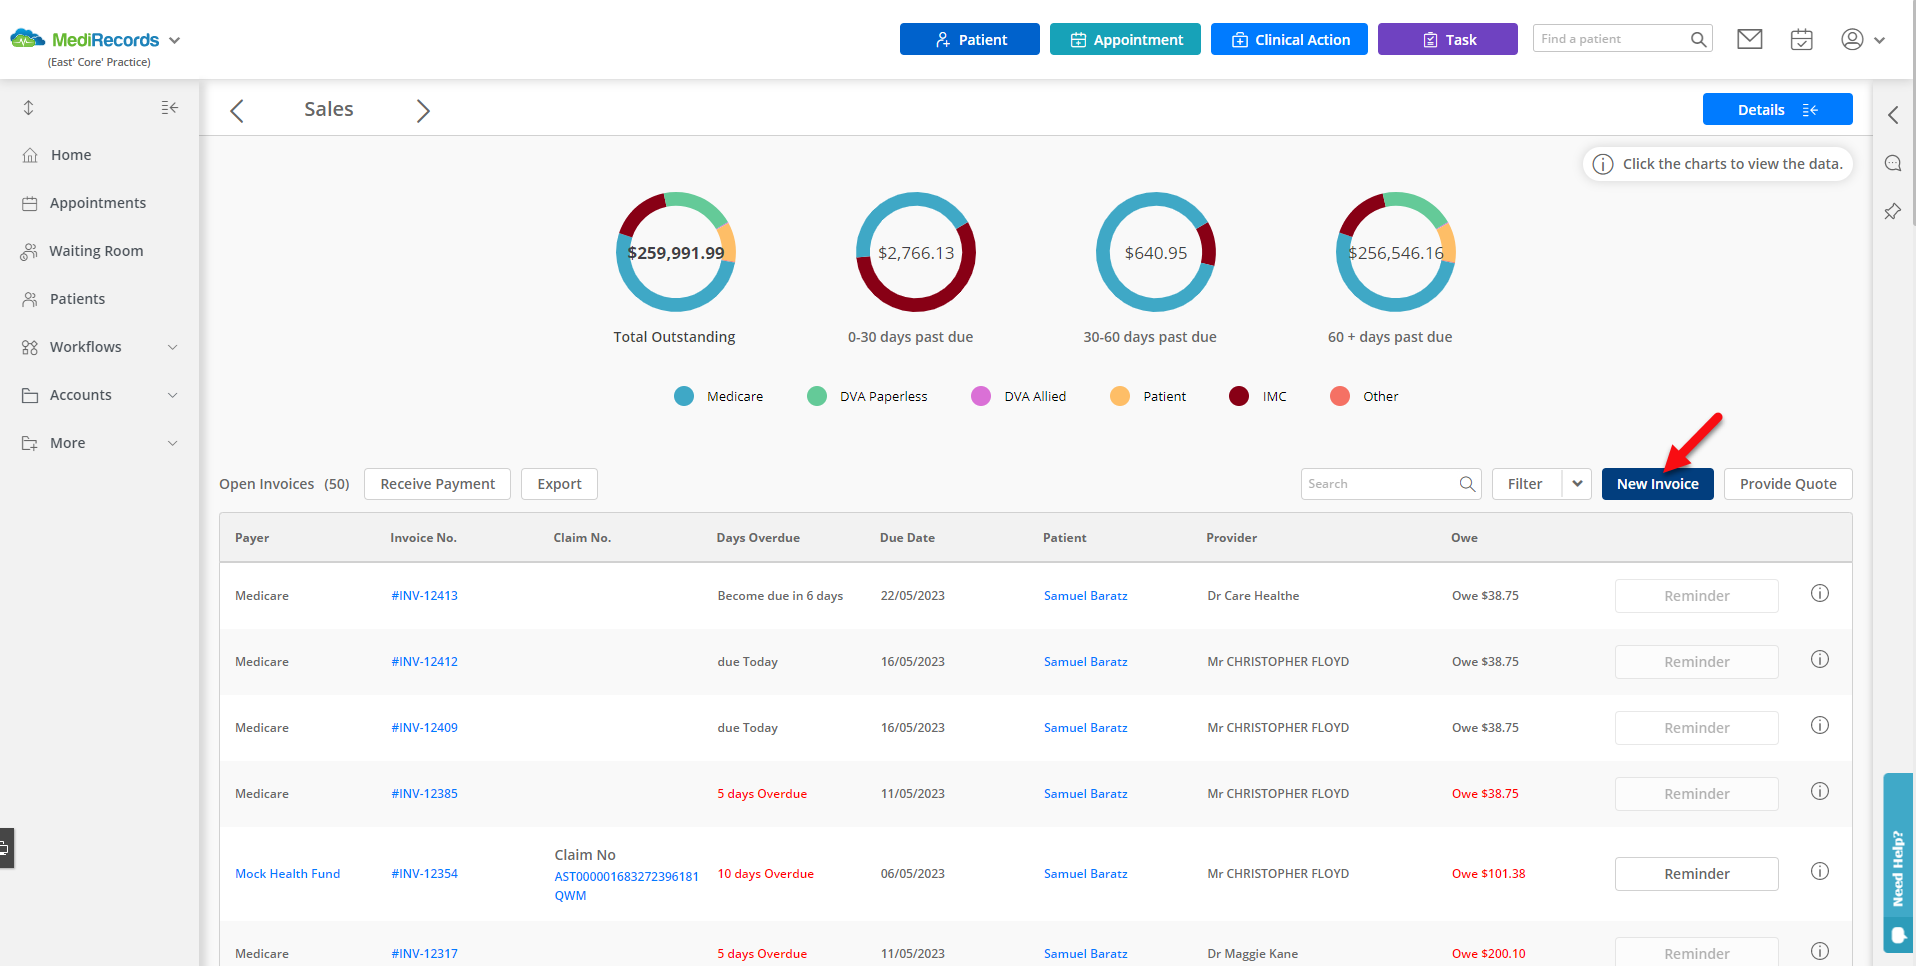
Task: Open Samuel Baratz in INV-12409 row
Action: click(x=1086, y=727)
